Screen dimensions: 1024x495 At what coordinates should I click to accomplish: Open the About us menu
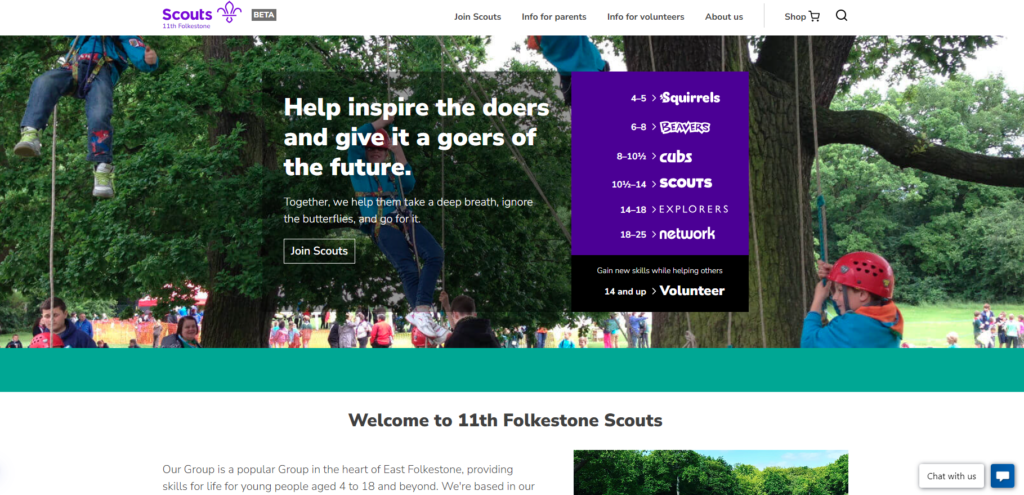tap(724, 17)
